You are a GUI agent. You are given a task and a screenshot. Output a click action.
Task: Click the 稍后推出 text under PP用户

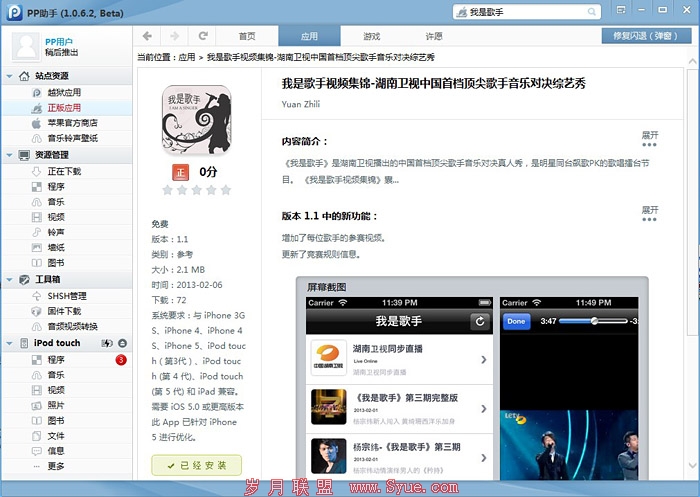(x=62, y=52)
